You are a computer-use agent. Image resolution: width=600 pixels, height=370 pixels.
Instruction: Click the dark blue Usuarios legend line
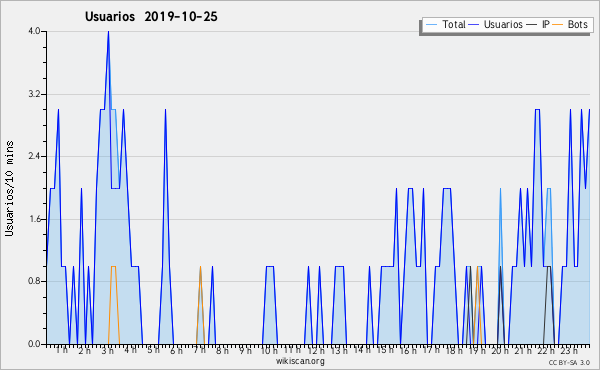[x=474, y=25]
